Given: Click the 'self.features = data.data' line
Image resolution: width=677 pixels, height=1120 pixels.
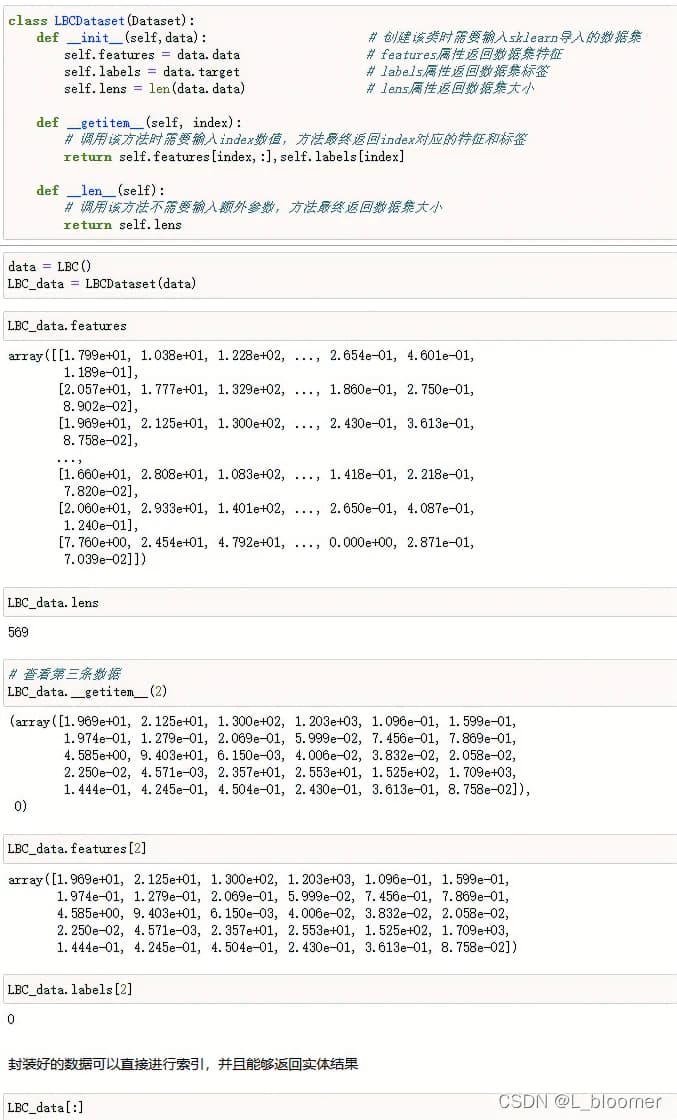Looking at the screenshot, I should [151, 55].
